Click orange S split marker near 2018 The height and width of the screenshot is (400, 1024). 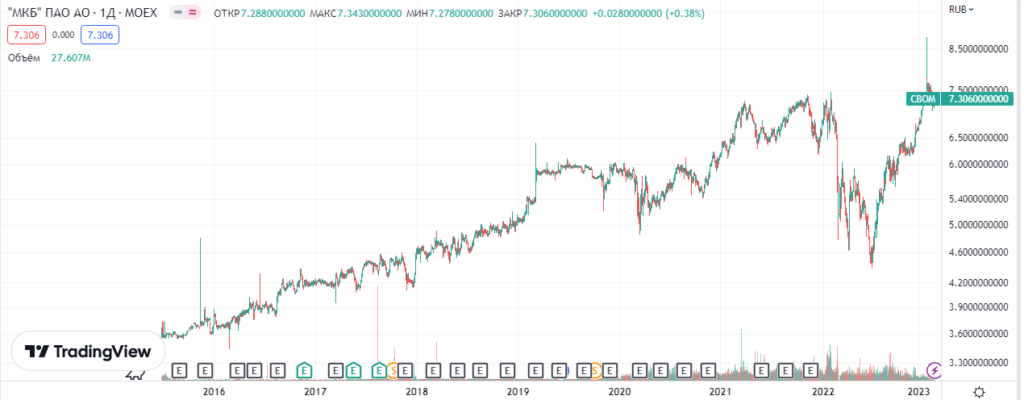tap(393, 371)
